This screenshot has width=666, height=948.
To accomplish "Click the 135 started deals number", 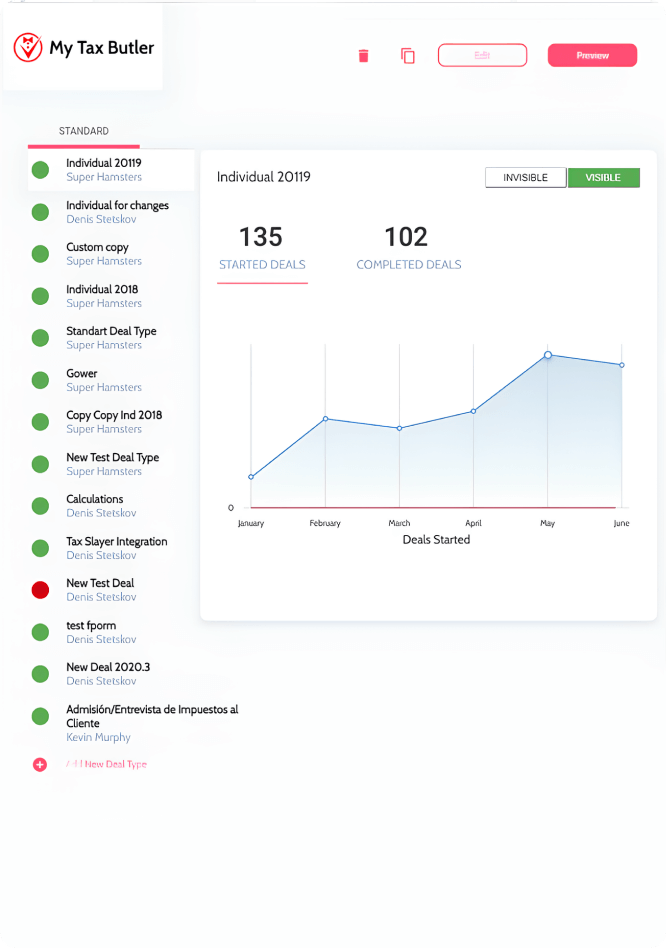I will pyautogui.click(x=261, y=237).
